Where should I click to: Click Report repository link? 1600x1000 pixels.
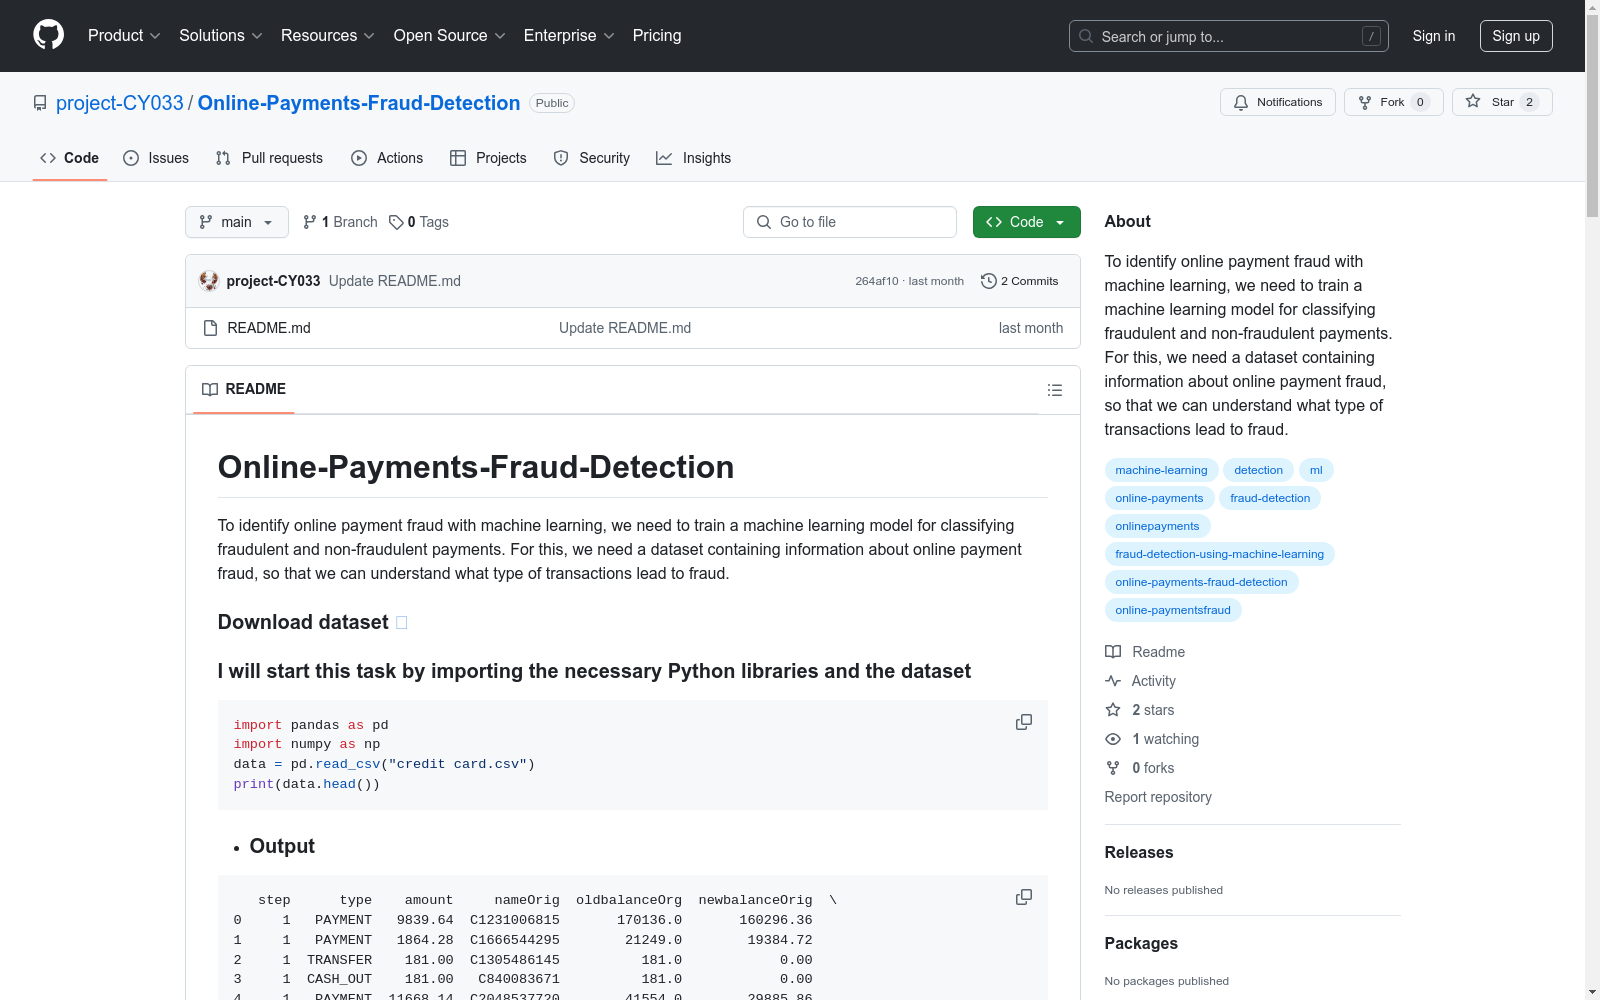point(1158,797)
